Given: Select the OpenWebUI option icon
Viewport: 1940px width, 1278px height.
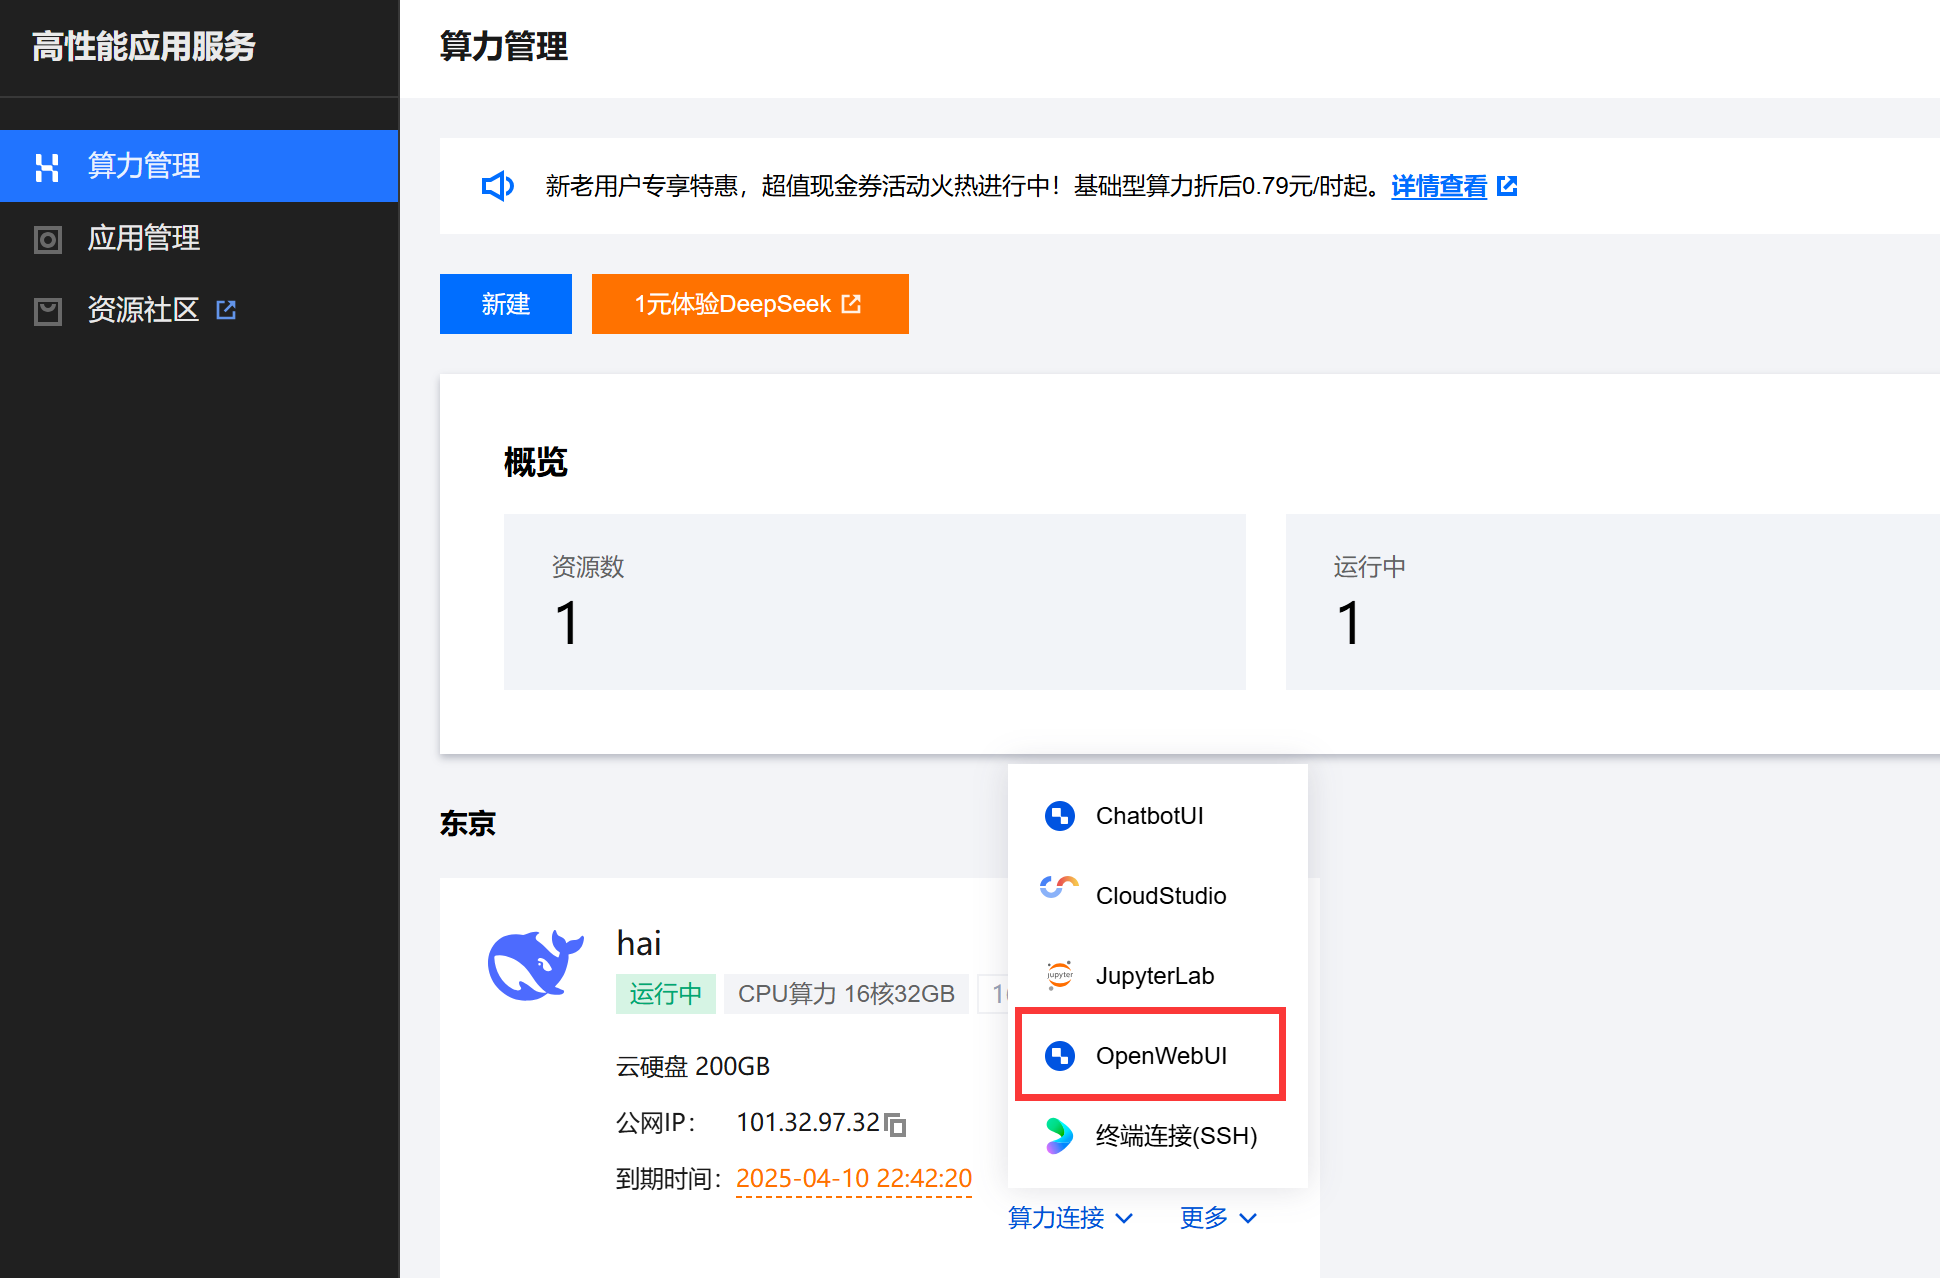Looking at the screenshot, I should pyautogui.click(x=1059, y=1055).
